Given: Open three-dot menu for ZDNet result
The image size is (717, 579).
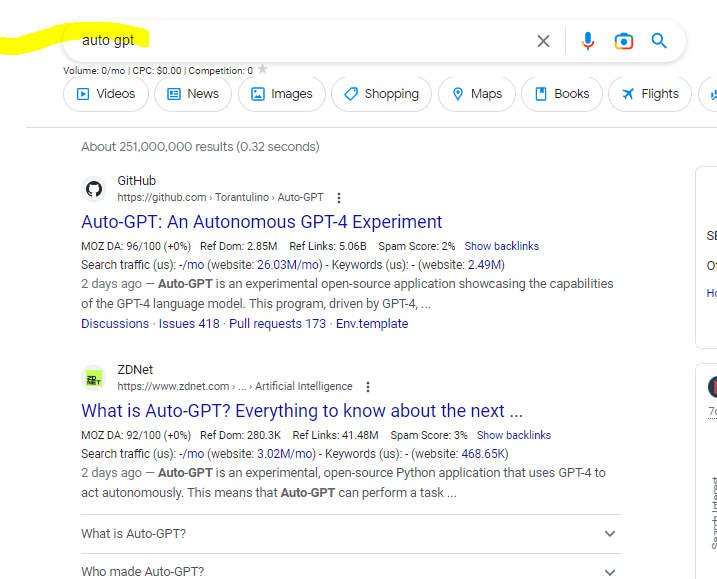Looking at the screenshot, I should 368,387.
